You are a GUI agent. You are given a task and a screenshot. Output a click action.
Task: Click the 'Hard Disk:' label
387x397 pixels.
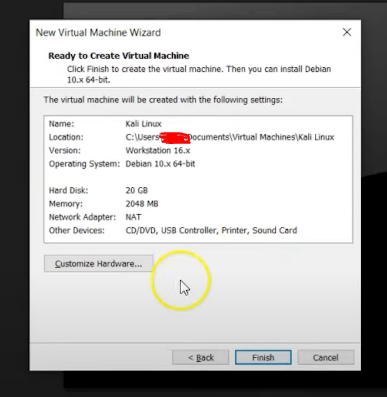coord(68,190)
